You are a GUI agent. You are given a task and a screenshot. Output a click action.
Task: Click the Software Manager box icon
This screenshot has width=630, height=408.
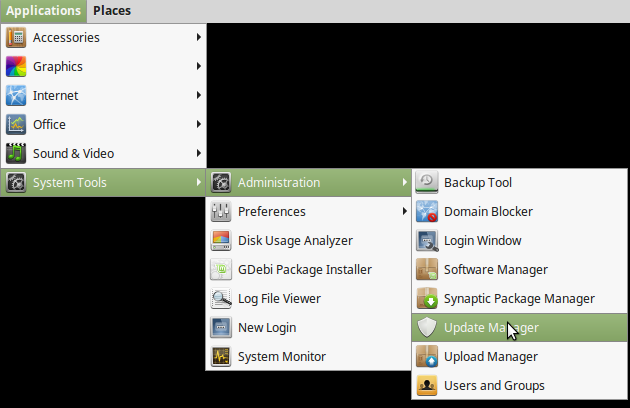427,269
